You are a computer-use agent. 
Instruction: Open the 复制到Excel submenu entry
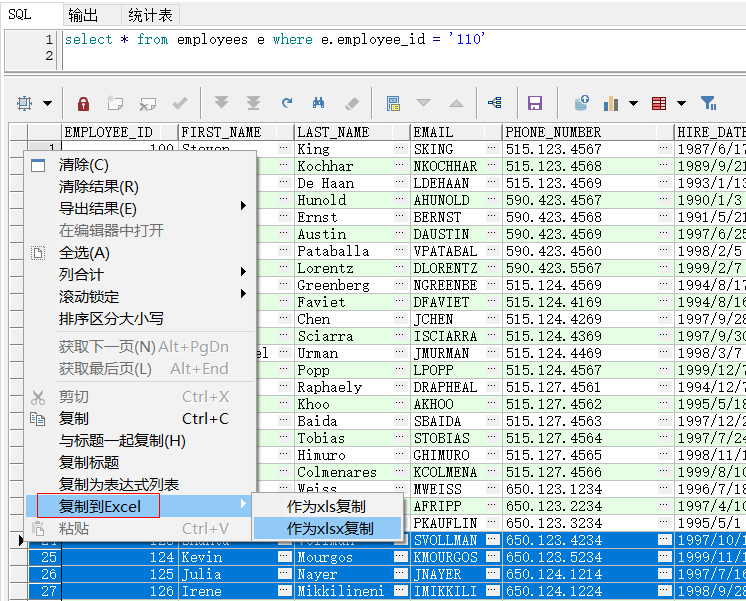[x=138, y=506]
